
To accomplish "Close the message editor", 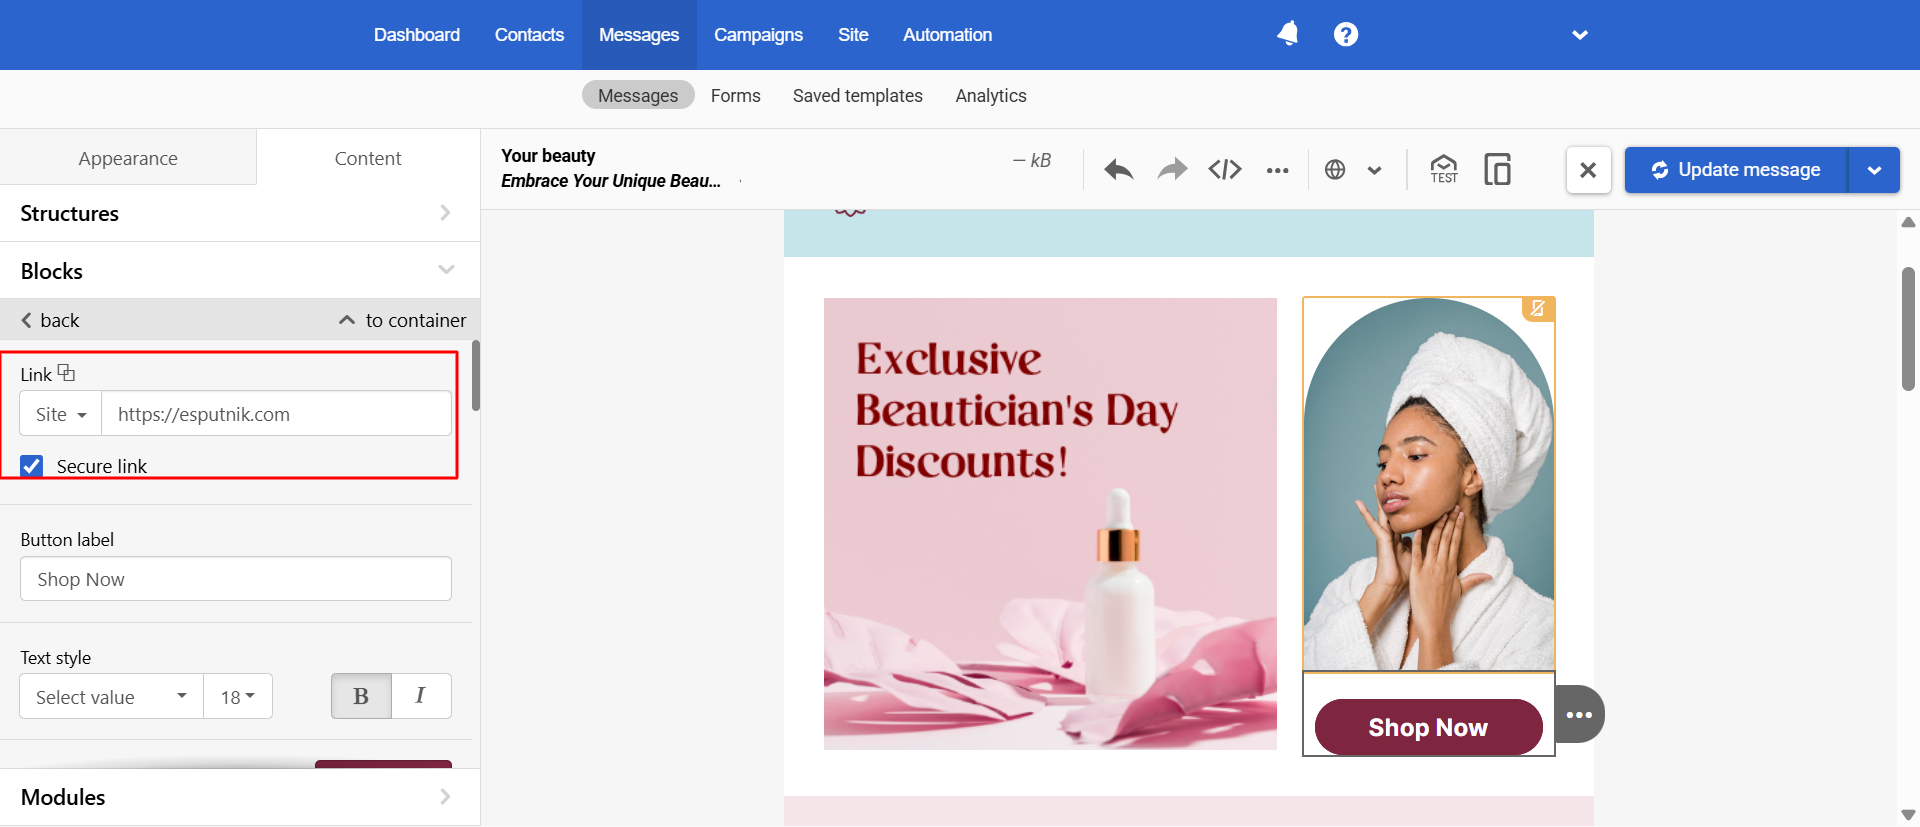I will tap(1588, 170).
